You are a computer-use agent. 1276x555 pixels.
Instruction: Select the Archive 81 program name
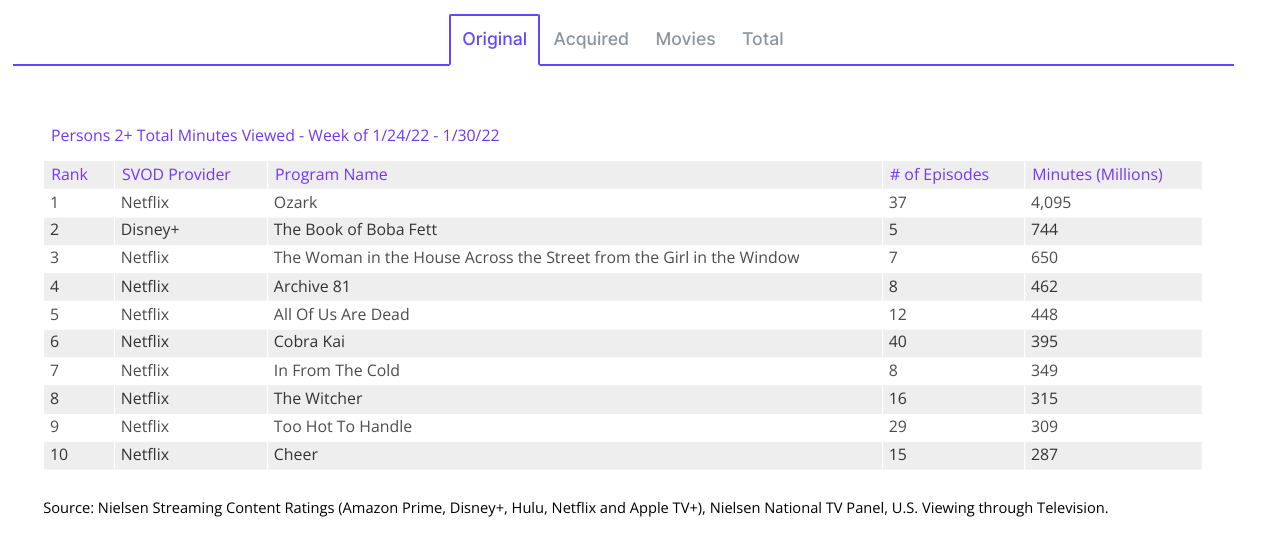pyautogui.click(x=312, y=286)
